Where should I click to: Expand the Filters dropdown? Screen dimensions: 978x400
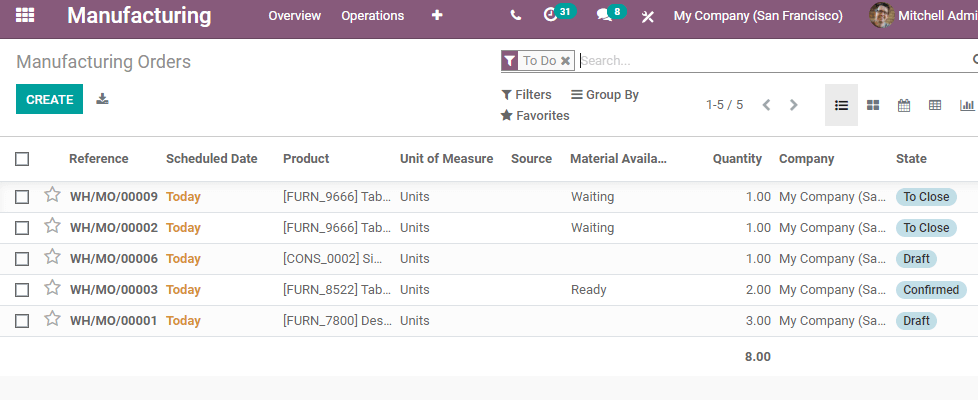[x=526, y=95]
